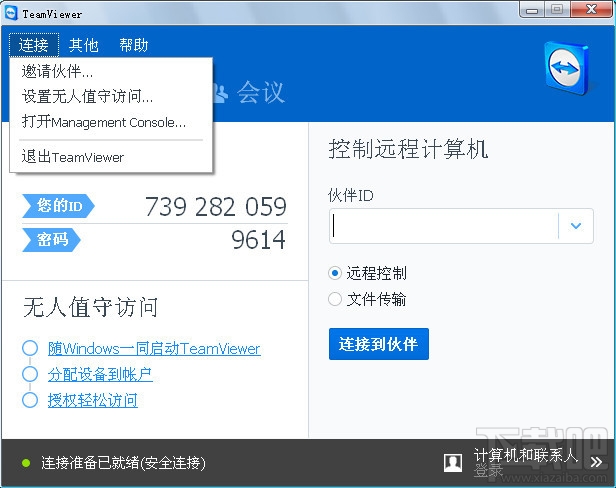This screenshot has width=616, height=488.
Task: Click the green connection status dot
Action: (x=26, y=463)
